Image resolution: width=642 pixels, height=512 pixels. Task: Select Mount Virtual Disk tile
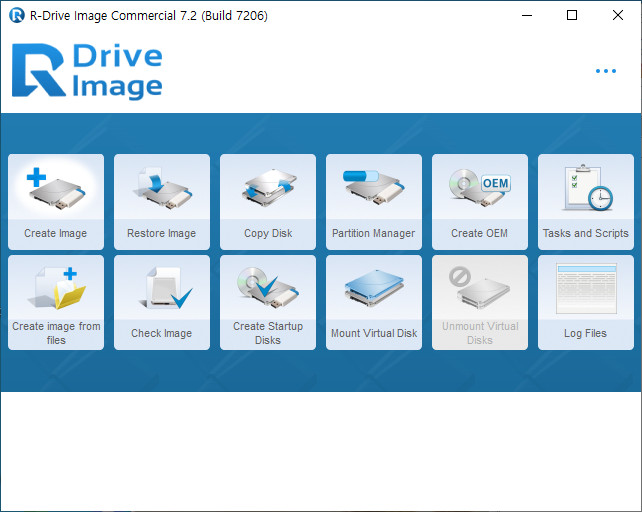click(x=374, y=302)
